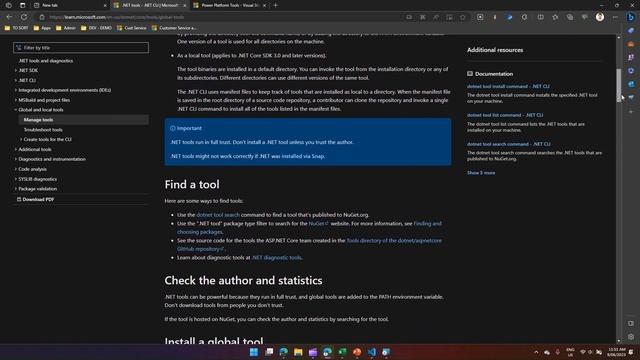The image size is (640, 360).
Task: Expand Code analysis tree node
Action: tap(16, 169)
